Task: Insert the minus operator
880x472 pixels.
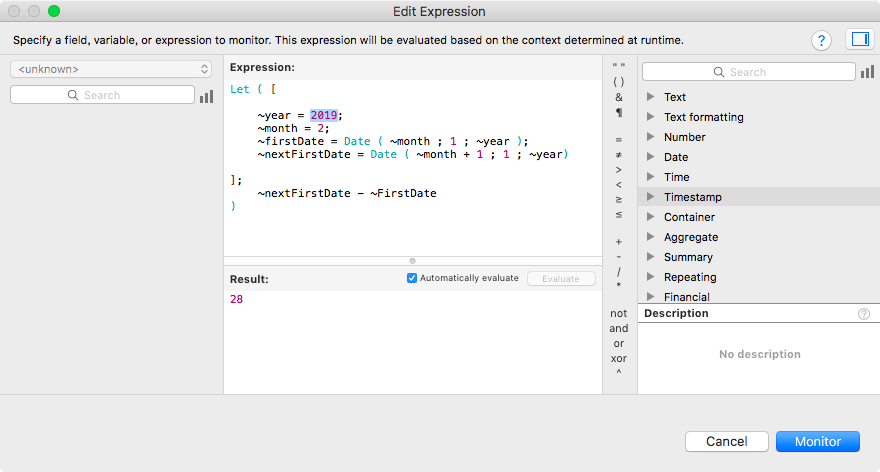Action: 618,257
